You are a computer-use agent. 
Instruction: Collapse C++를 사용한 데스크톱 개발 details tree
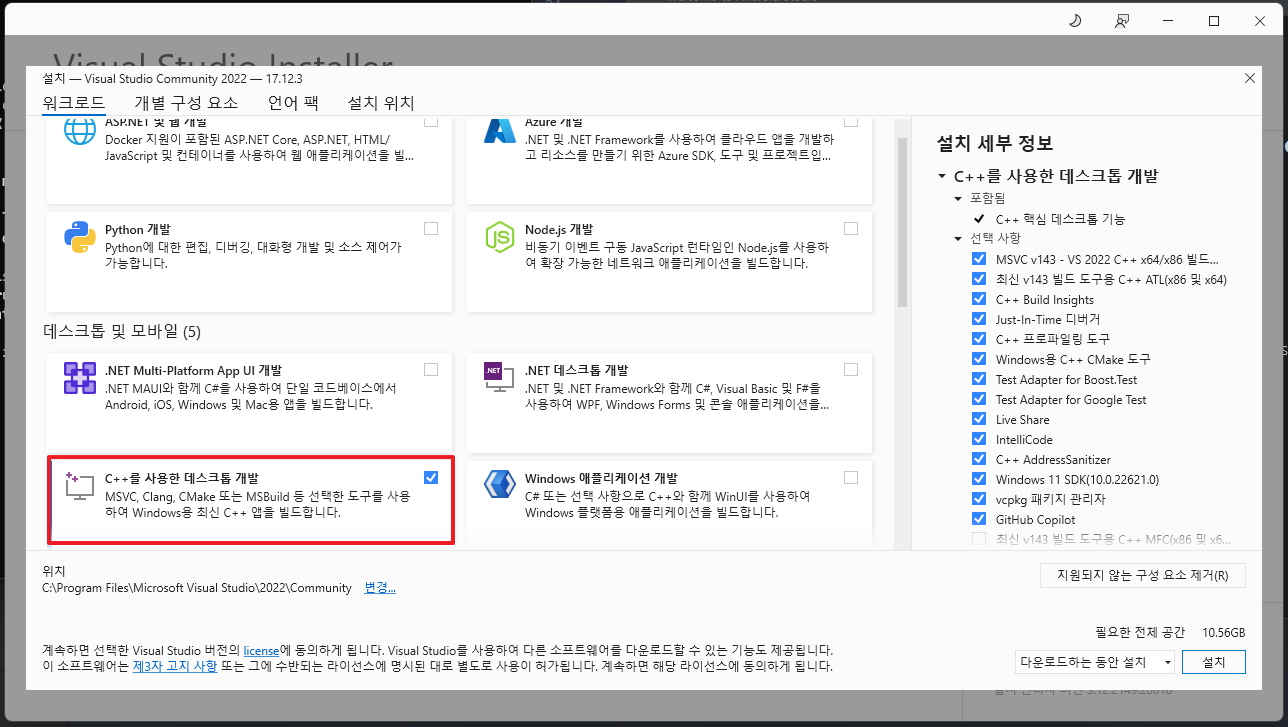point(942,176)
